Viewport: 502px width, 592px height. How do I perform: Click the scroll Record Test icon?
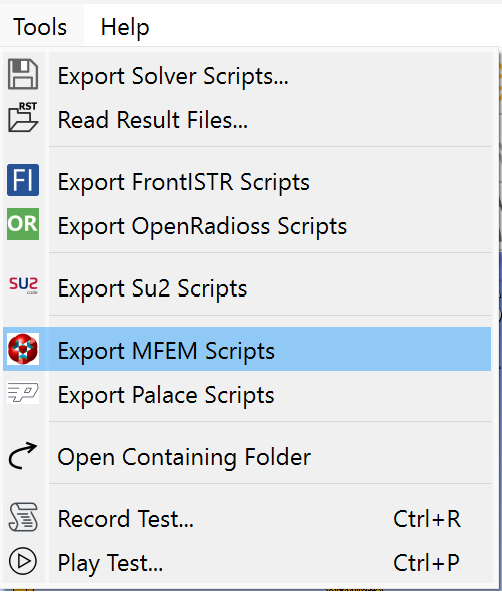coord(23,517)
